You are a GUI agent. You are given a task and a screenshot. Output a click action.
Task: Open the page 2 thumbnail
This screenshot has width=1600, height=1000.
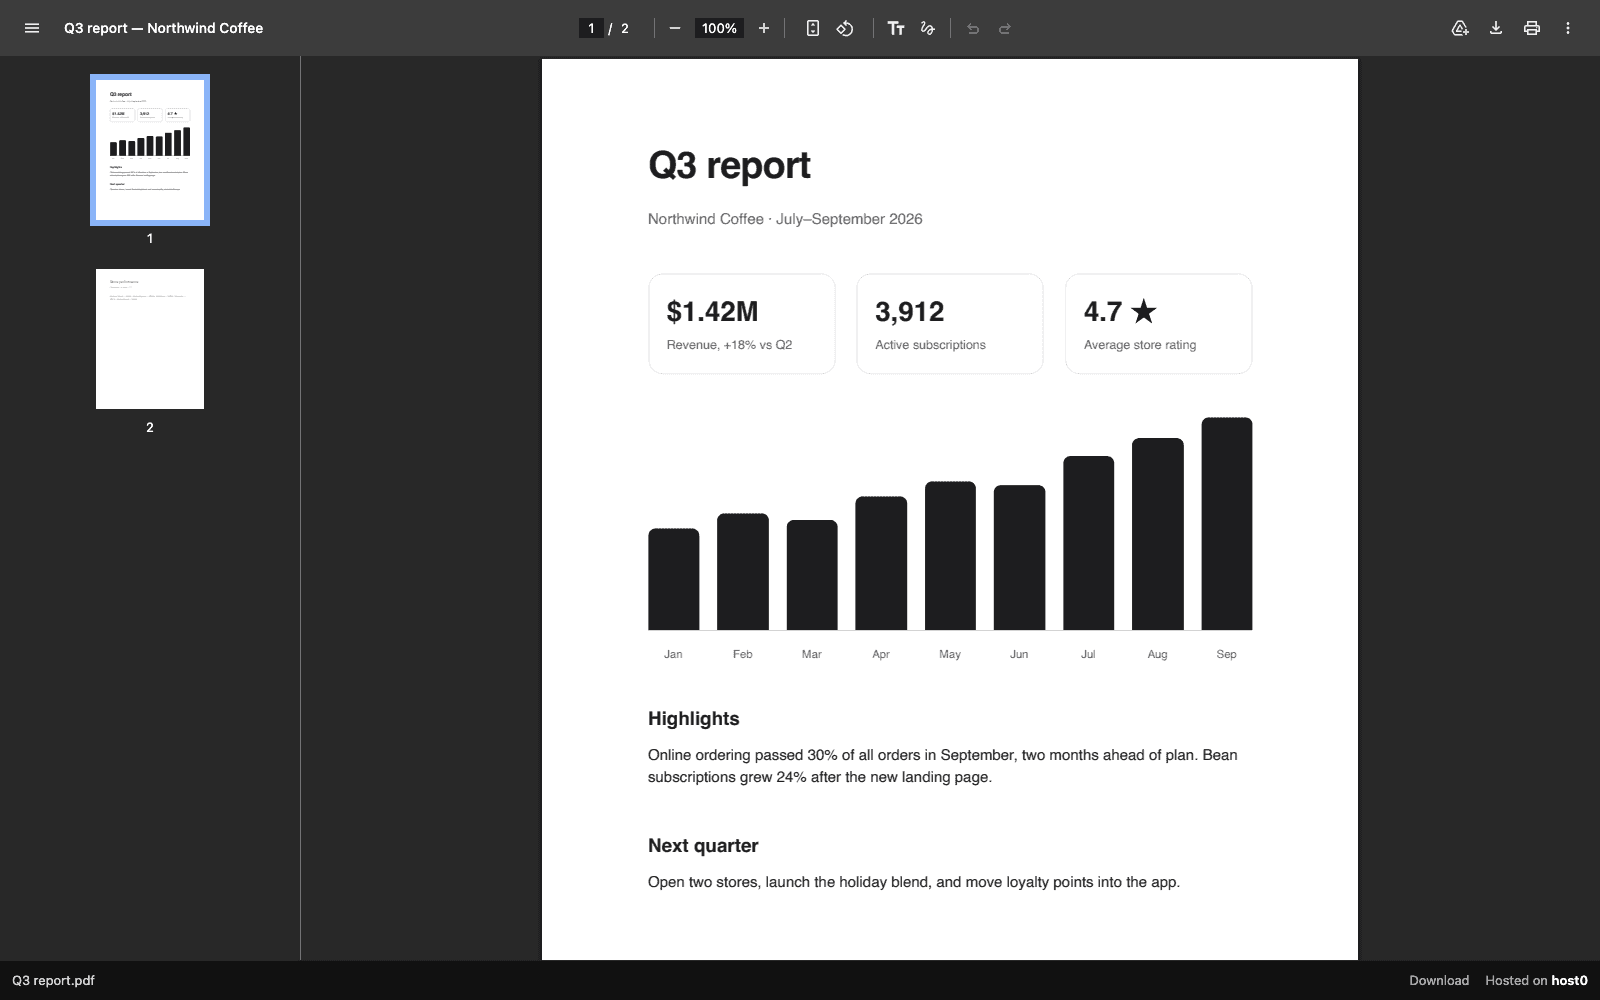pyautogui.click(x=150, y=339)
